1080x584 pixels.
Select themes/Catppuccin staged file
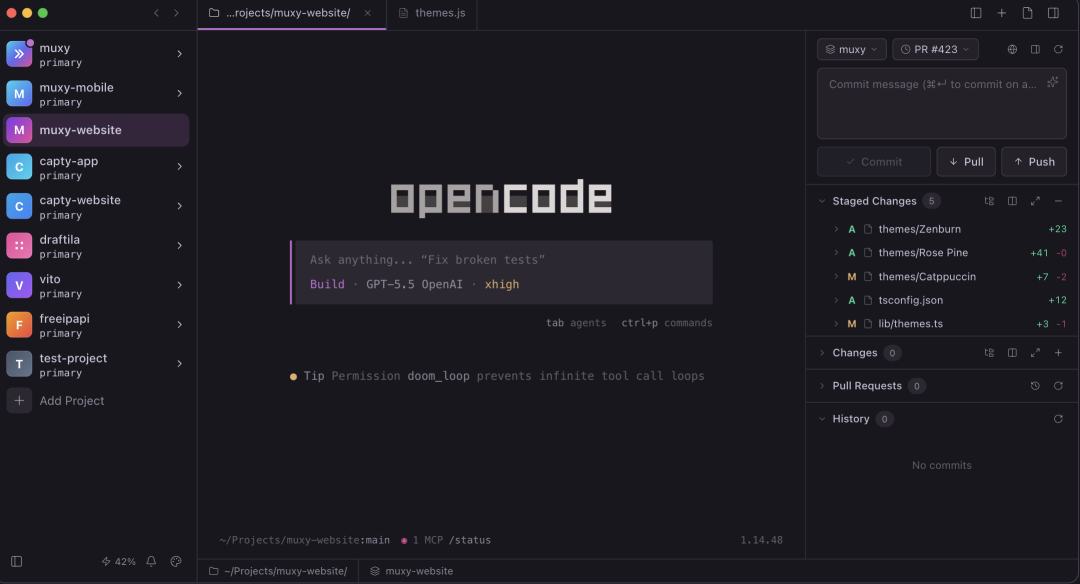point(942,277)
